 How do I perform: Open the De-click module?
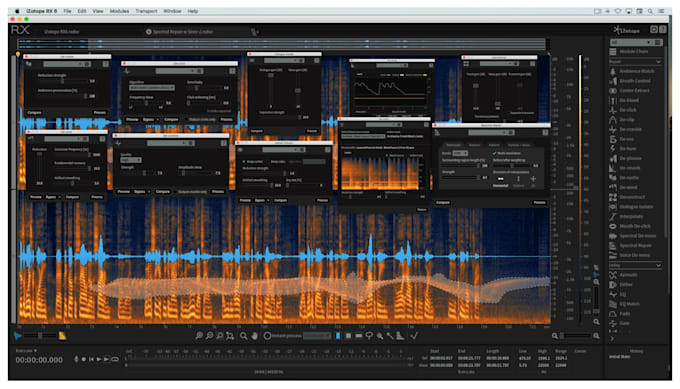click(624, 110)
